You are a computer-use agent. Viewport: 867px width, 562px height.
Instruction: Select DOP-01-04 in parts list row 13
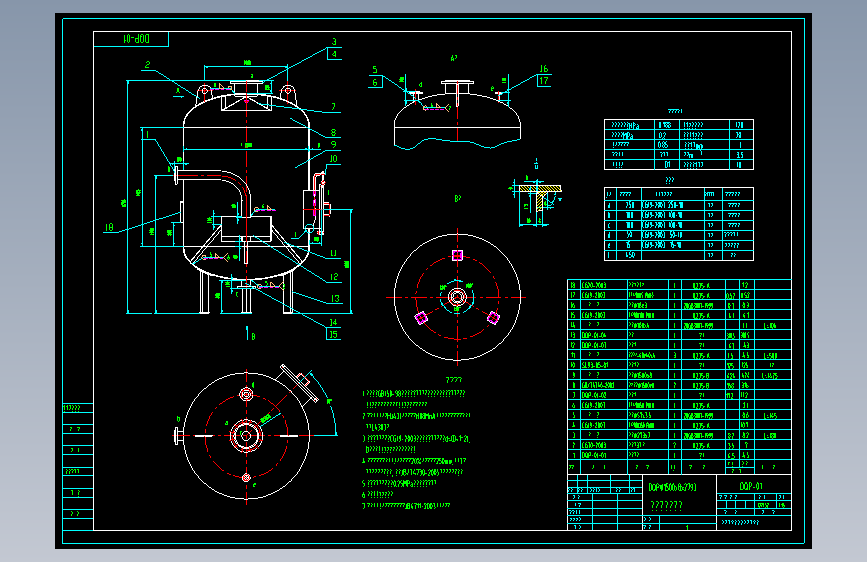[594, 335]
